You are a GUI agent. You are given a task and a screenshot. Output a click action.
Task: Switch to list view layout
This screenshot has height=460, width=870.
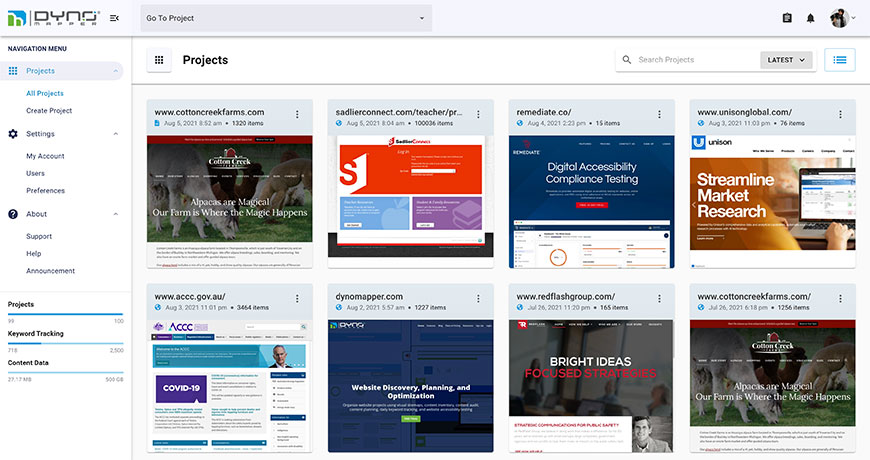click(x=840, y=60)
